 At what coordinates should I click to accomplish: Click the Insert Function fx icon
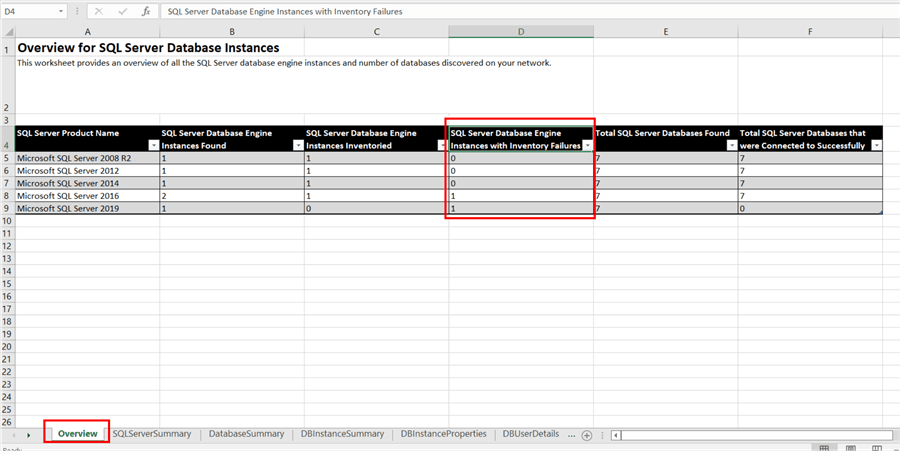146,11
